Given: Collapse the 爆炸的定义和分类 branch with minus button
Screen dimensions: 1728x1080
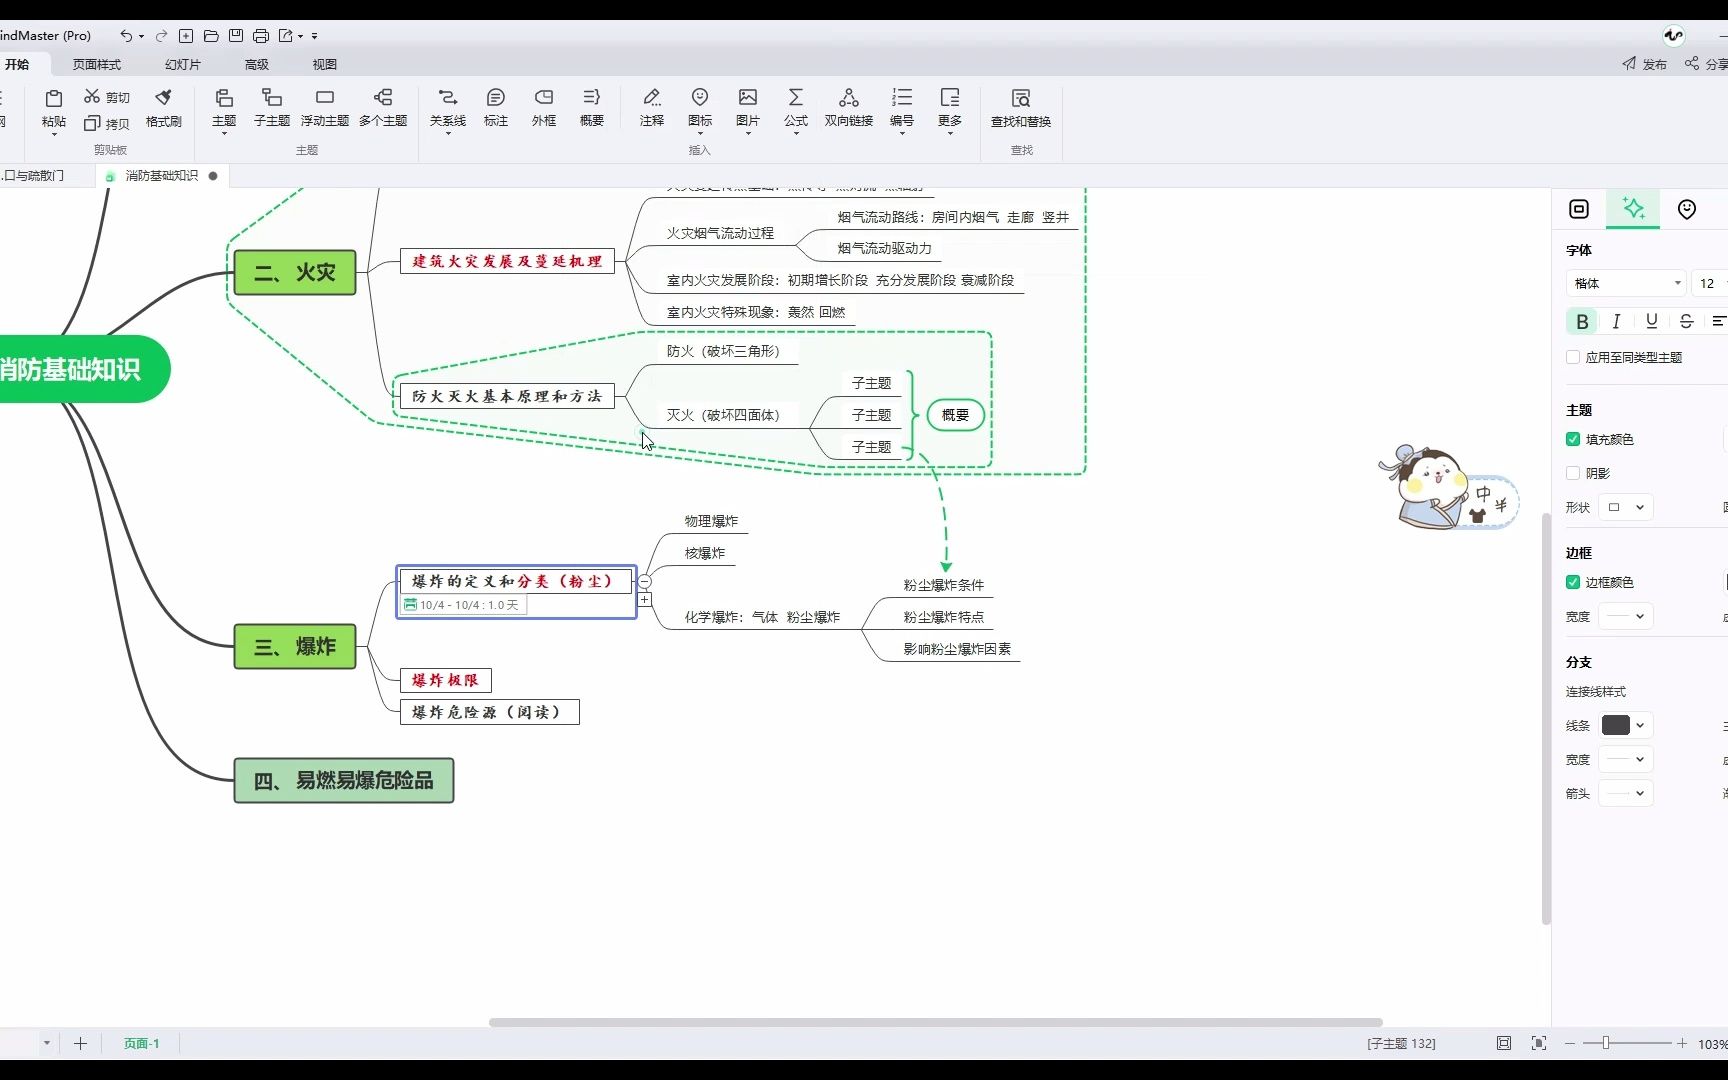Looking at the screenshot, I should tap(645, 581).
